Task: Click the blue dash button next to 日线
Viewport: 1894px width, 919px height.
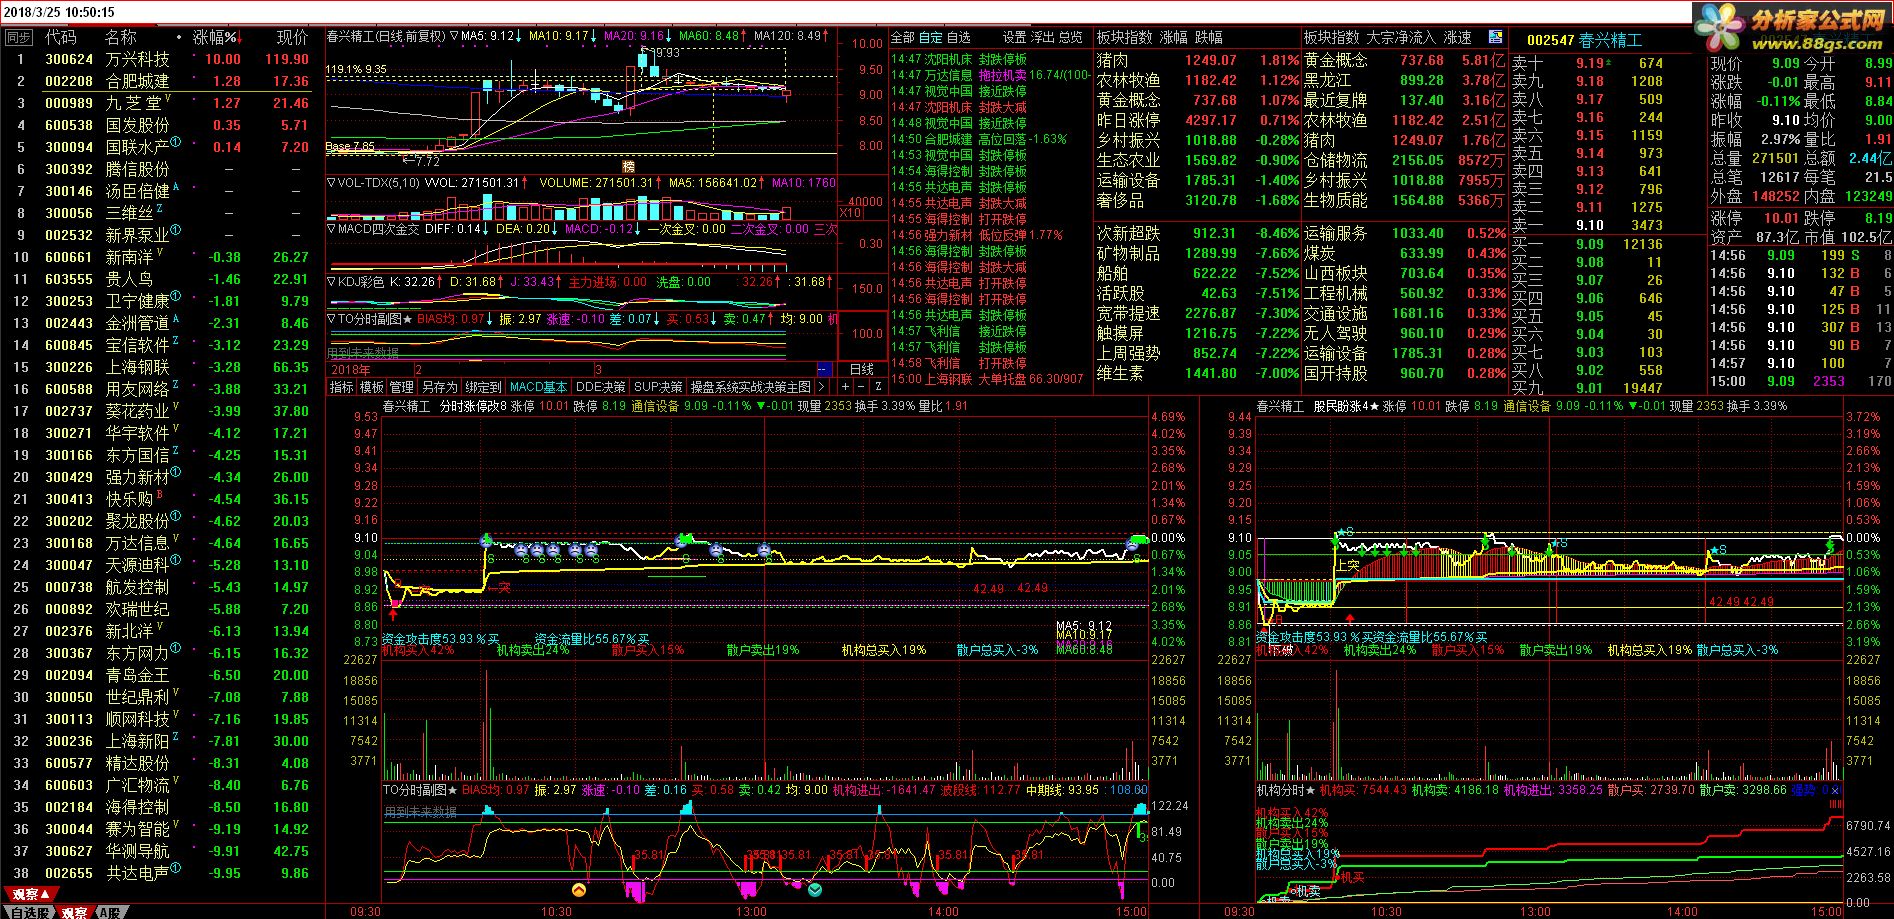Action: [x=824, y=369]
